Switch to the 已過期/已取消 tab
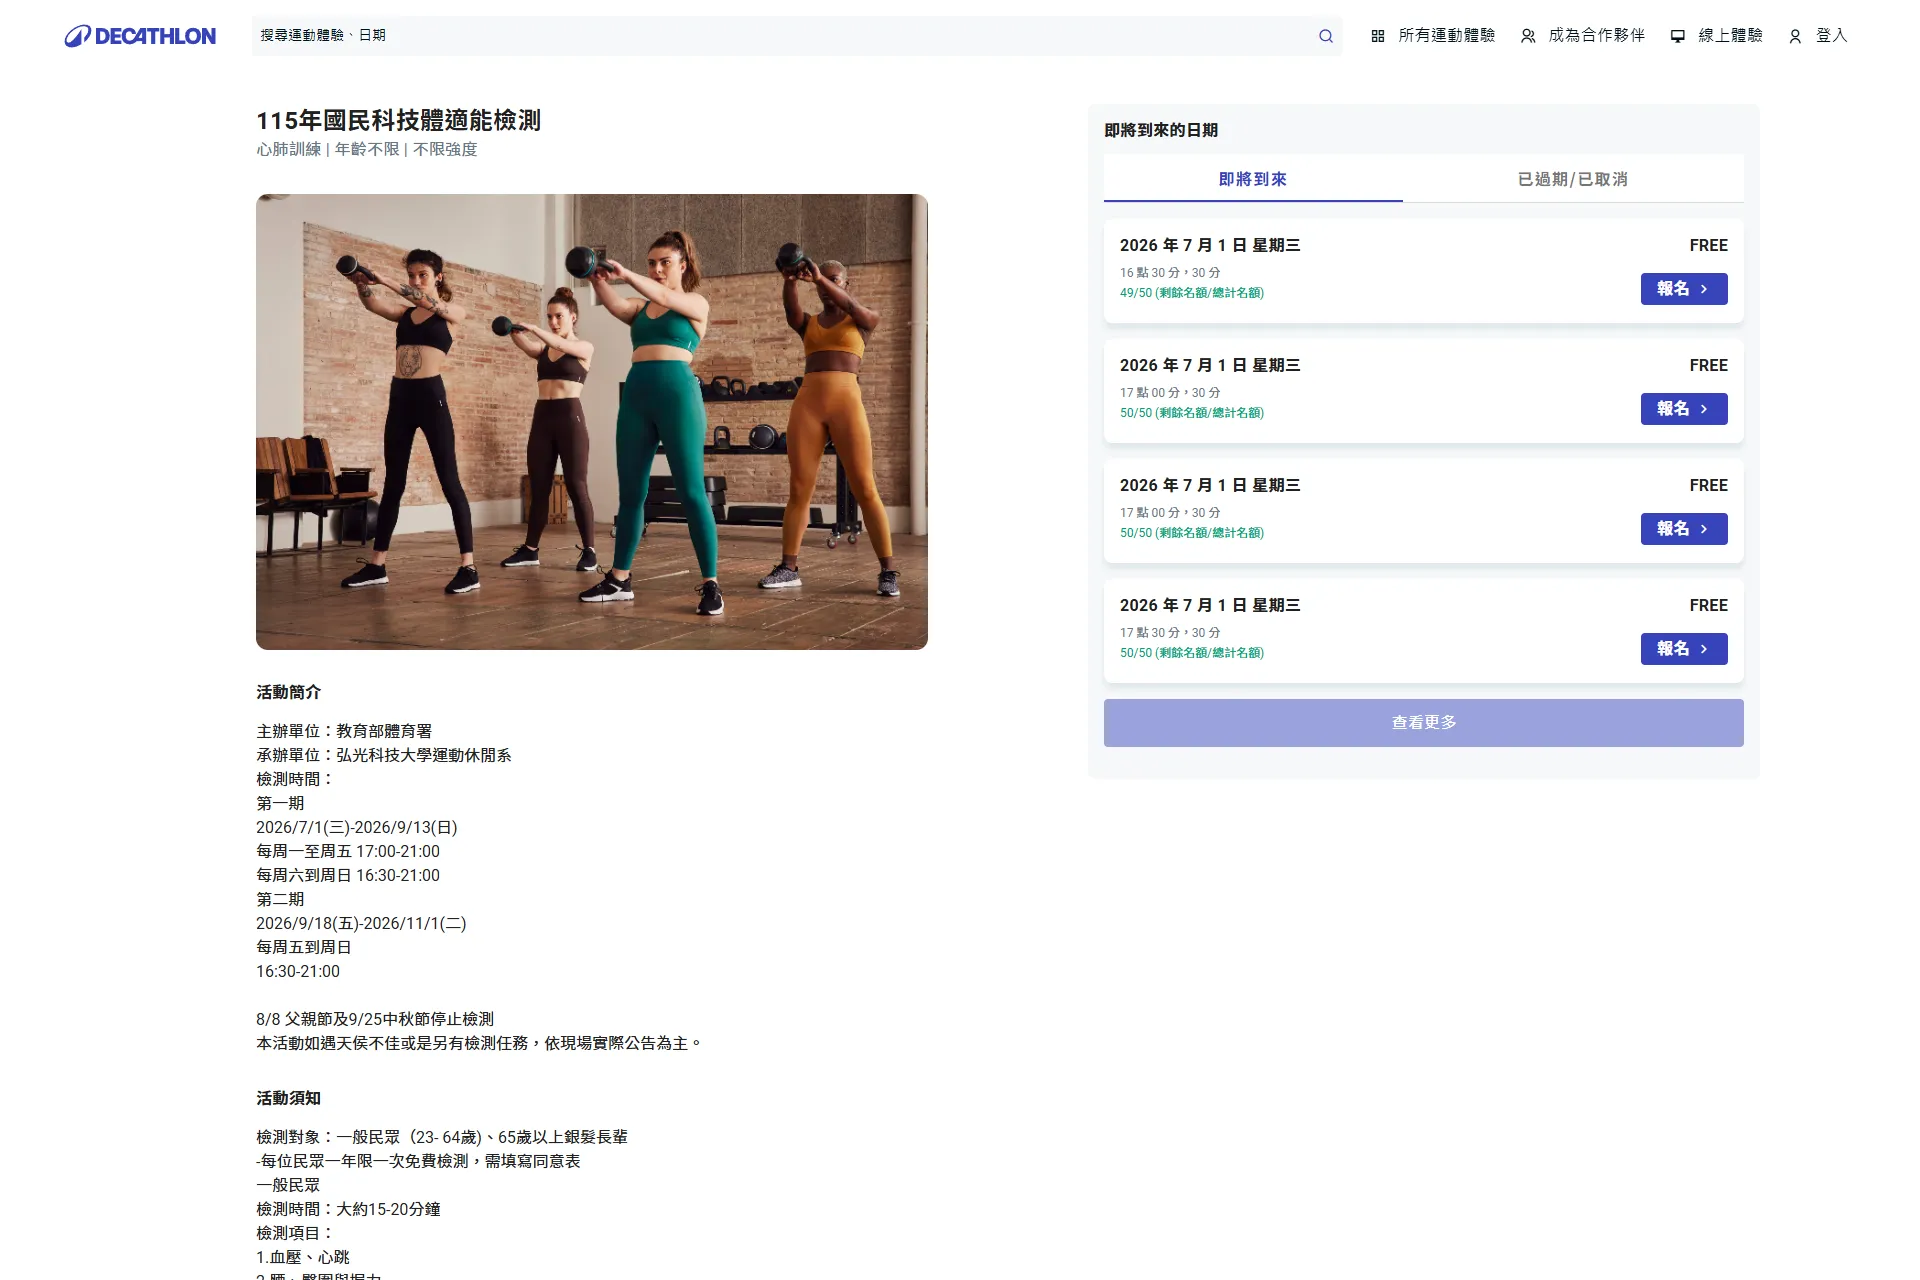 [1573, 179]
